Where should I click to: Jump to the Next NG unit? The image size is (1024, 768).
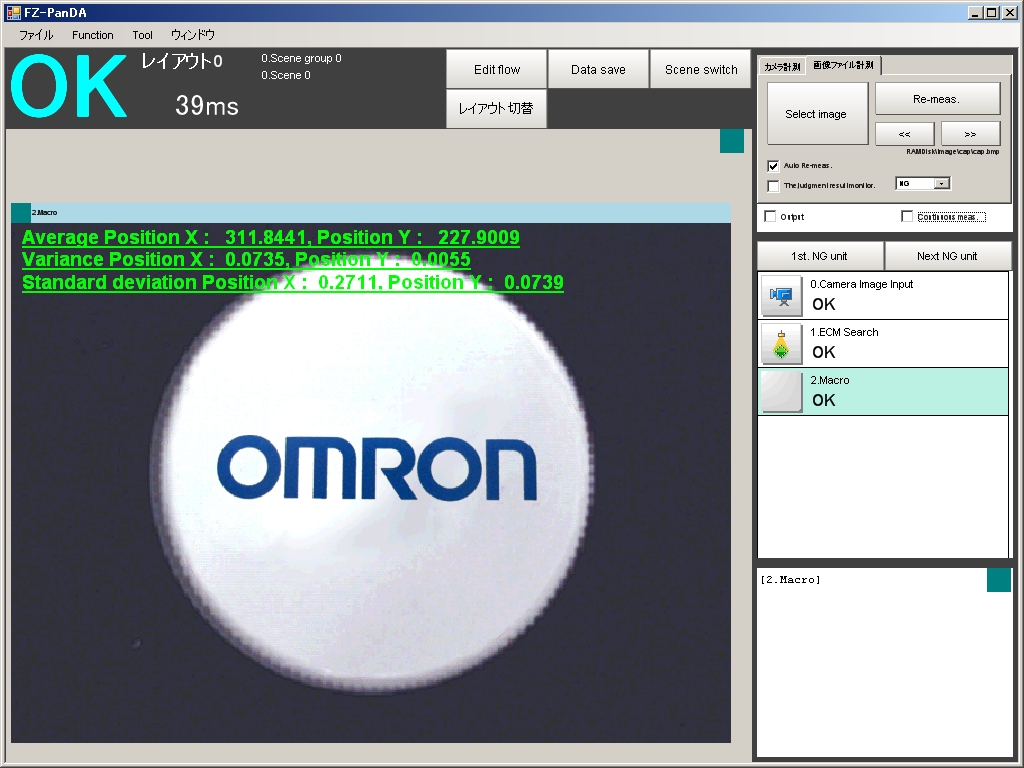pyautogui.click(x=948, y=256)
